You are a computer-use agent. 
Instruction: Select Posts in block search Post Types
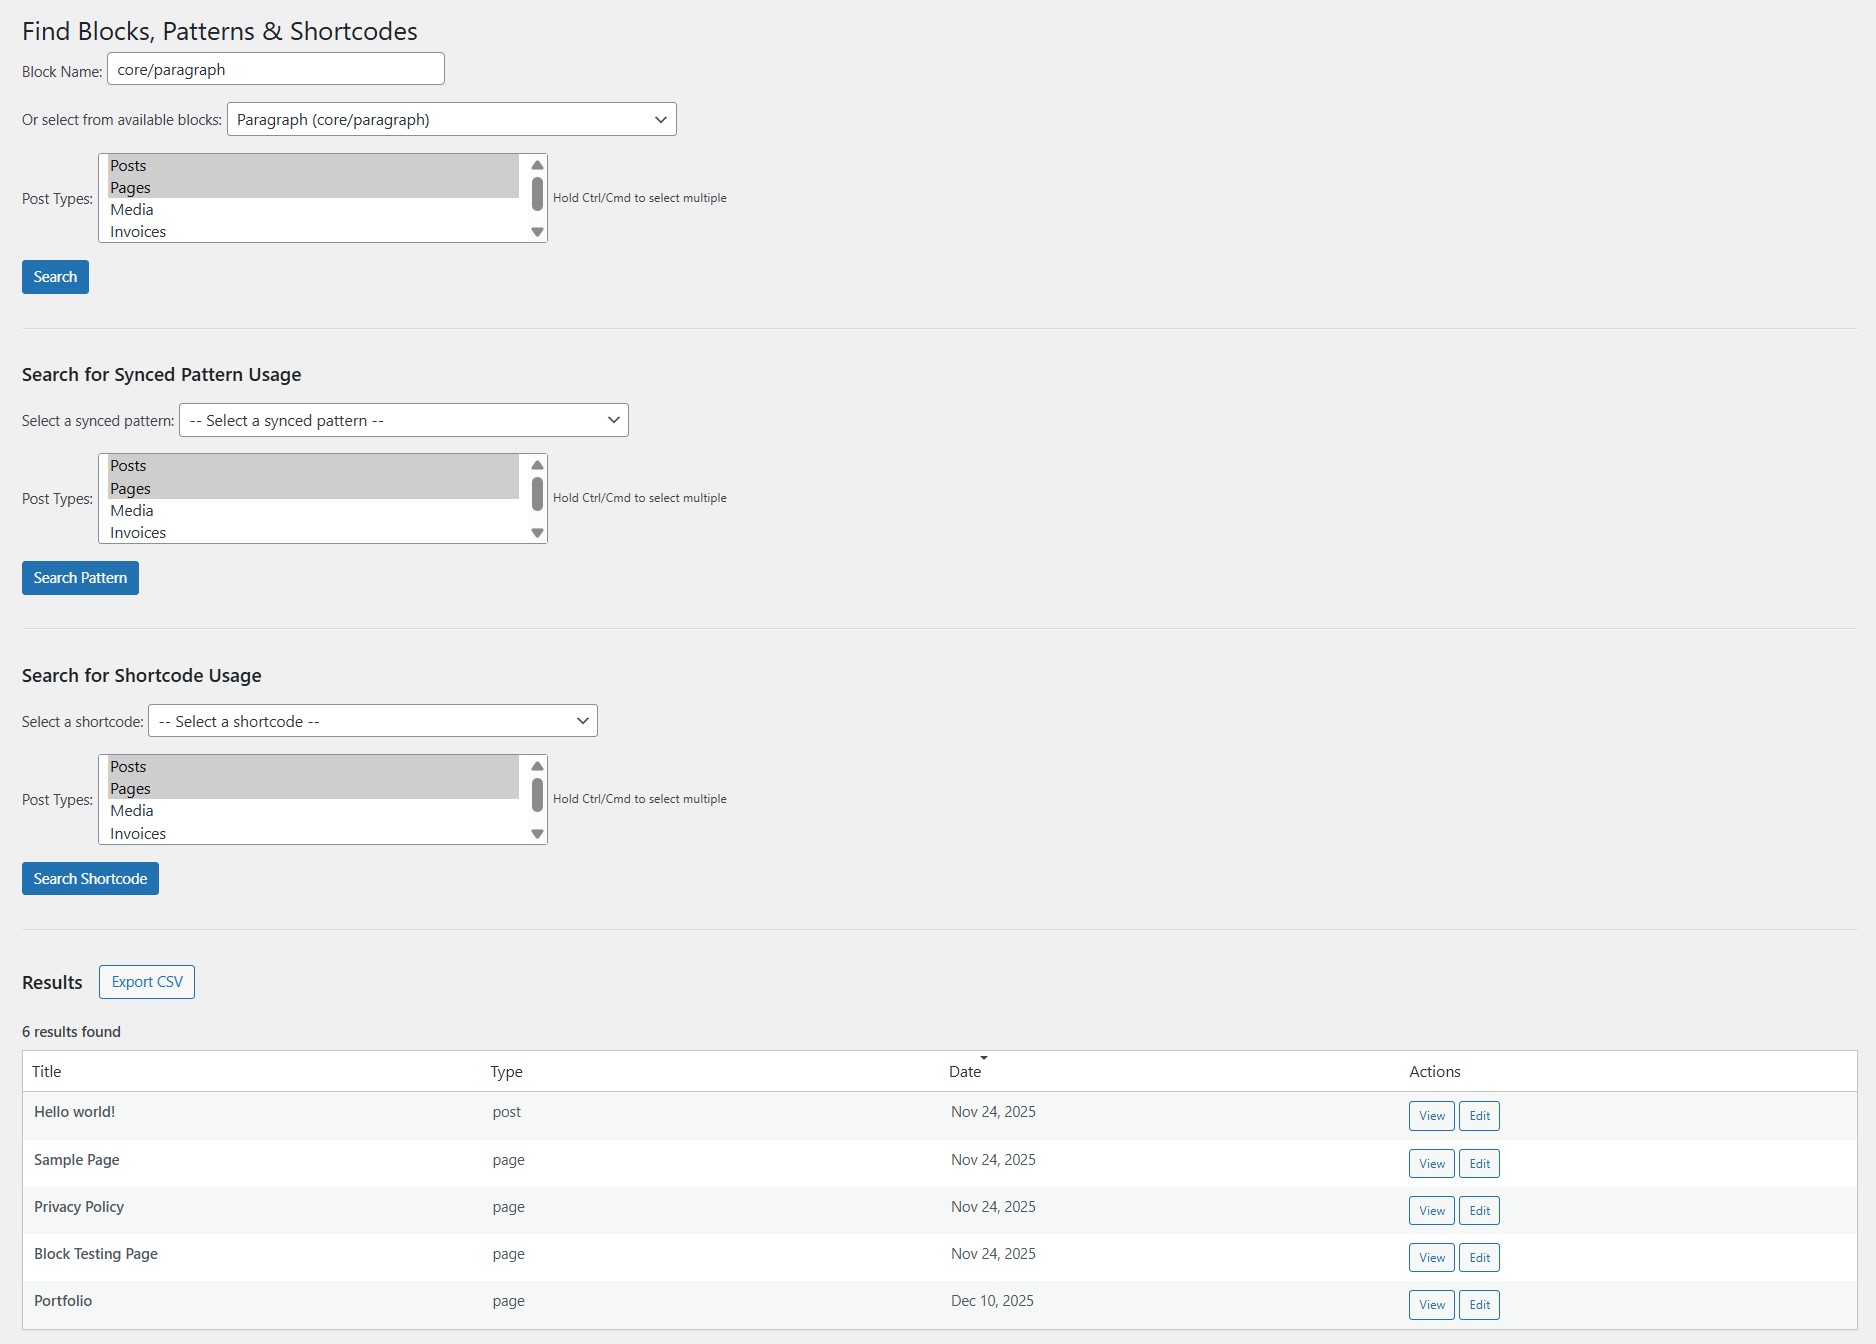(313, 165)
